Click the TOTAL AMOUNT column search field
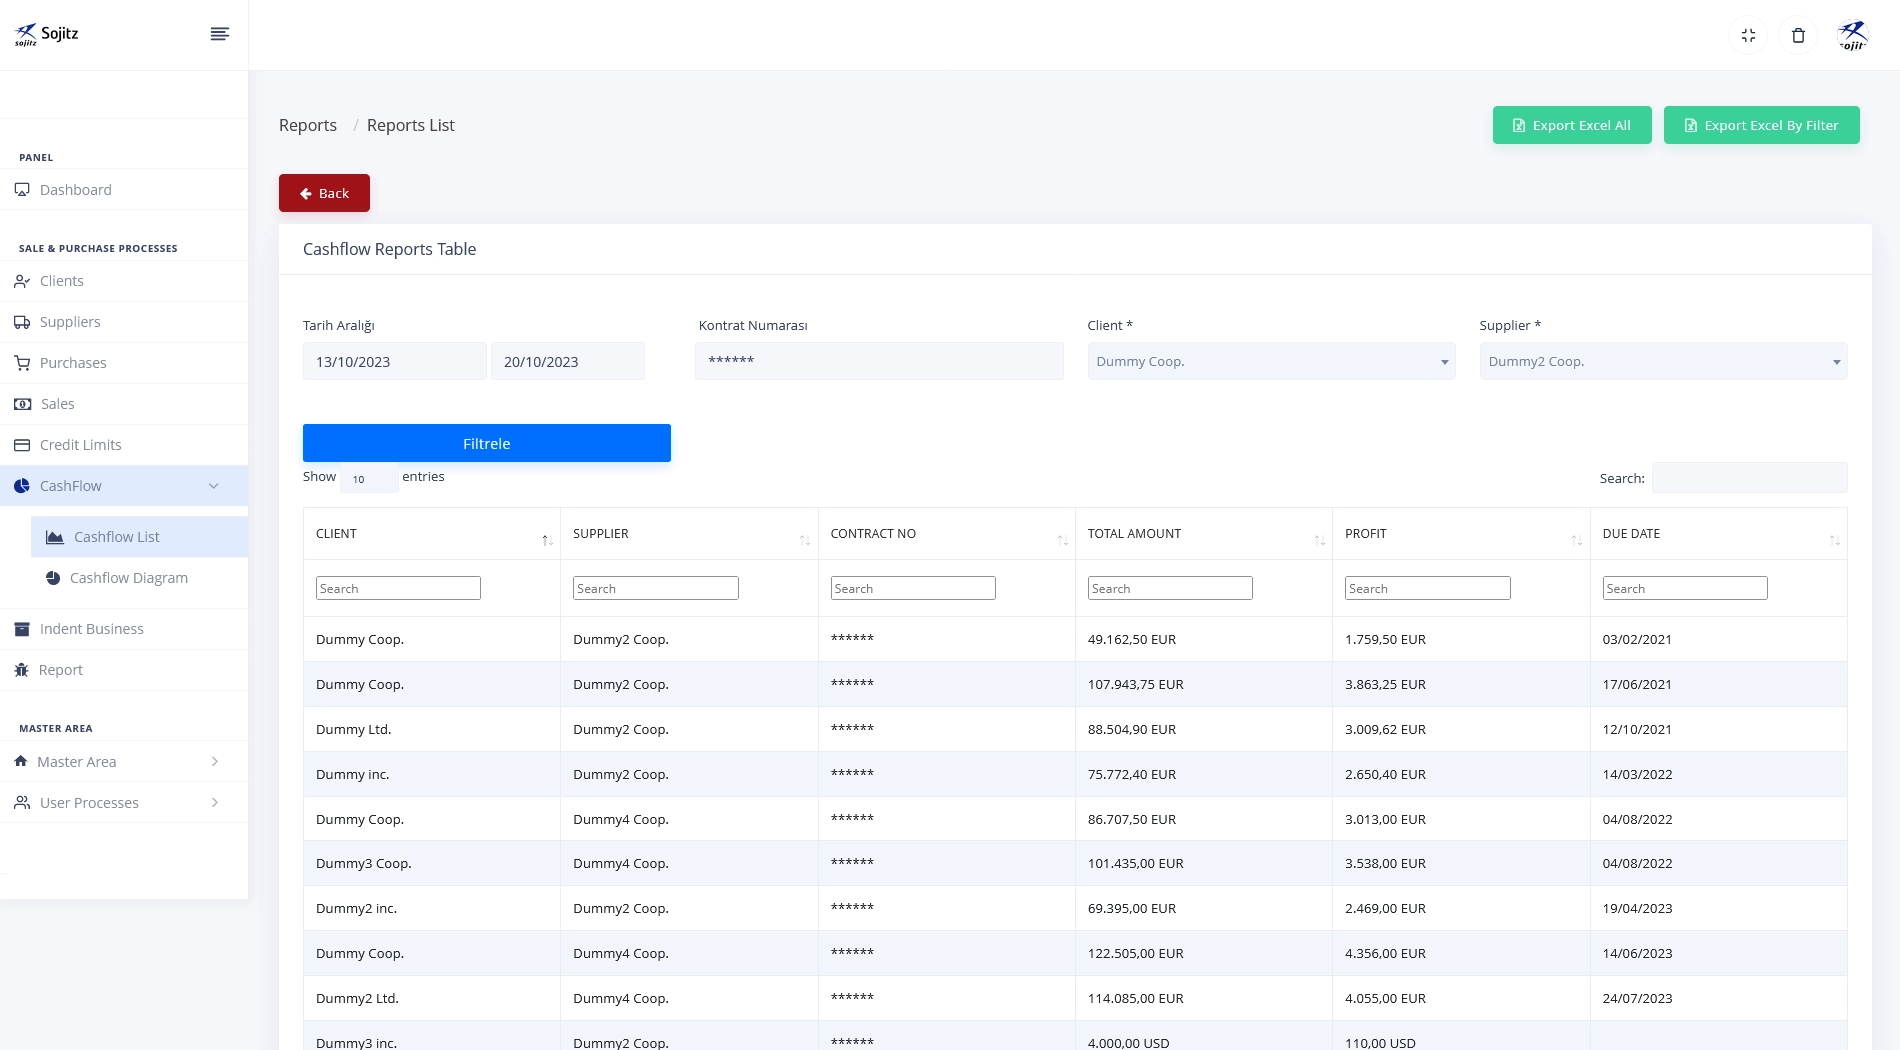1900x1050 pixels. coord(1170,588)
